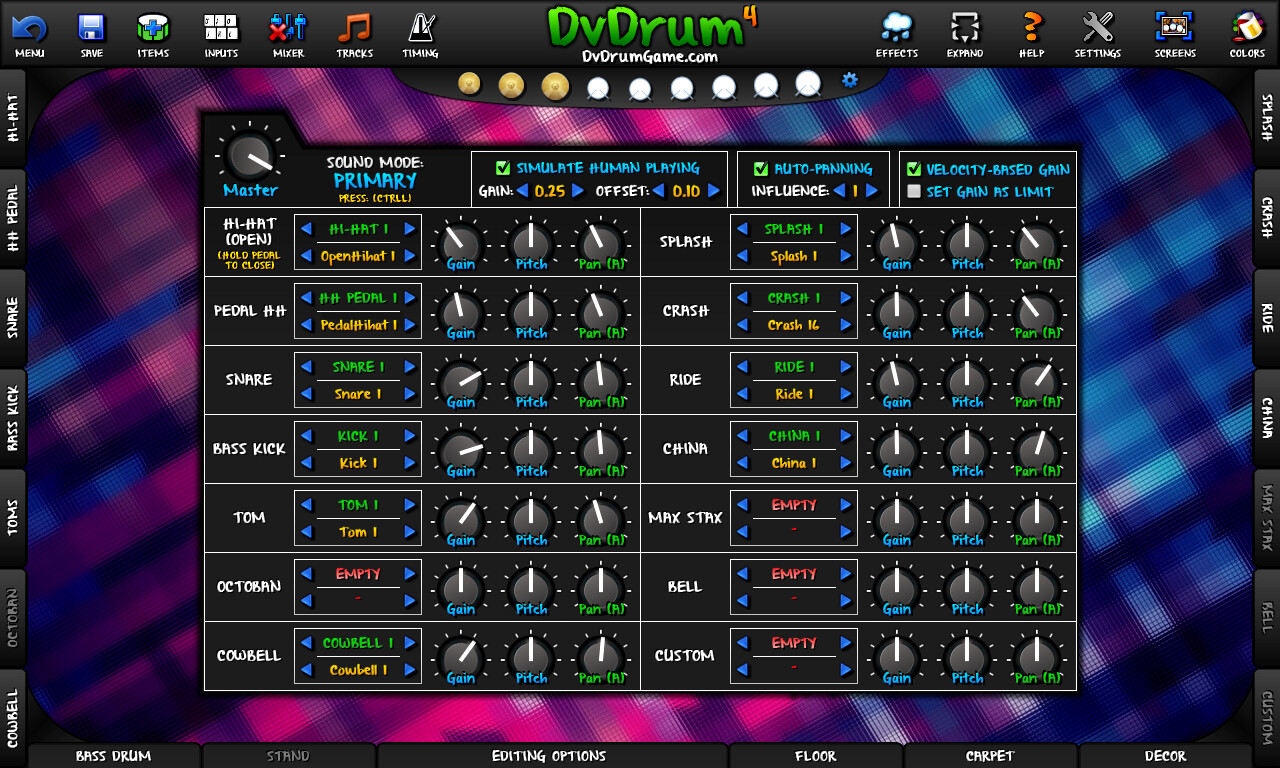Open the Tracks music note icon
The height and width of the screenshot is (768, 1280).
354,27
